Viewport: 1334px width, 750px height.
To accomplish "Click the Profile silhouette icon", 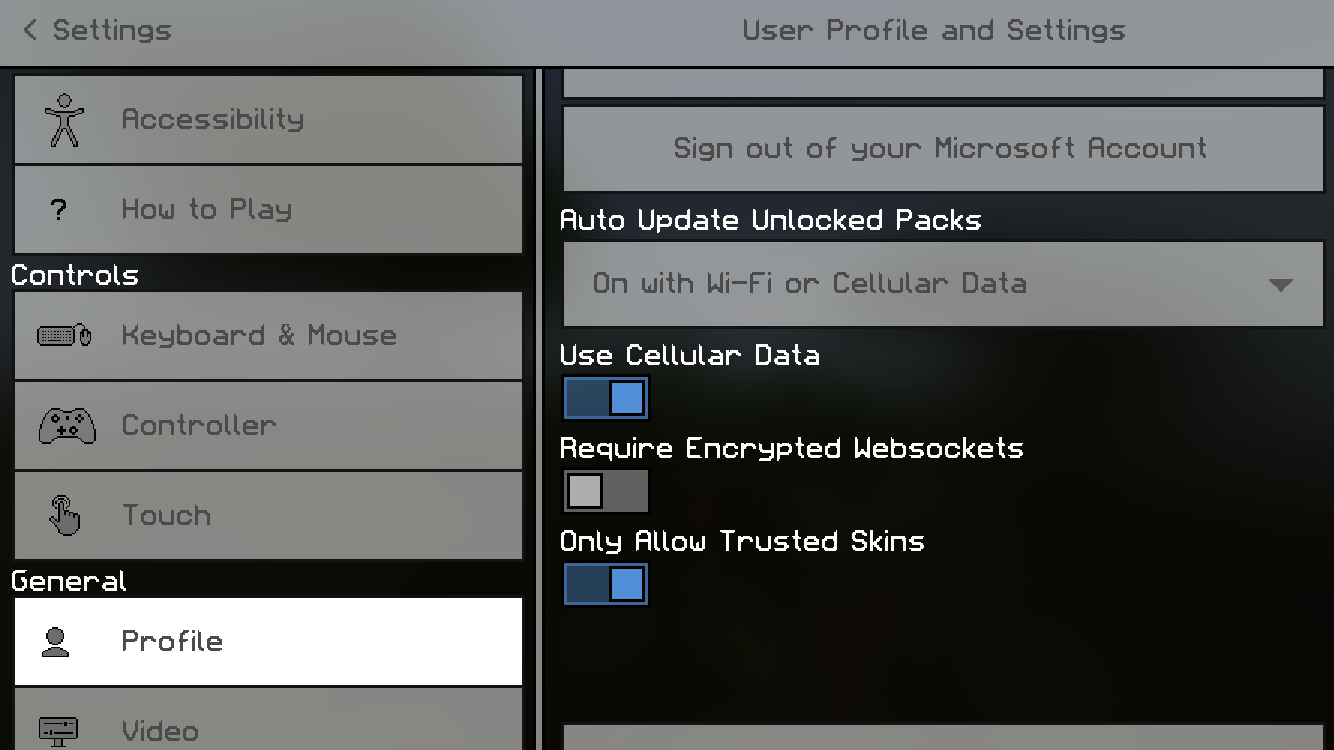I will tap(56, 642).
